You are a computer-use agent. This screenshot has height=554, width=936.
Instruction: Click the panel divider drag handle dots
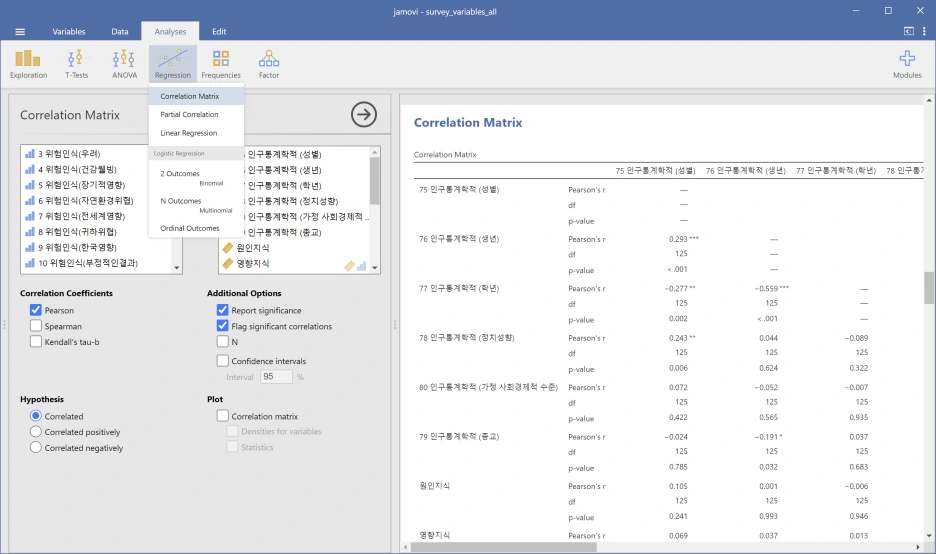pos(395,324)
